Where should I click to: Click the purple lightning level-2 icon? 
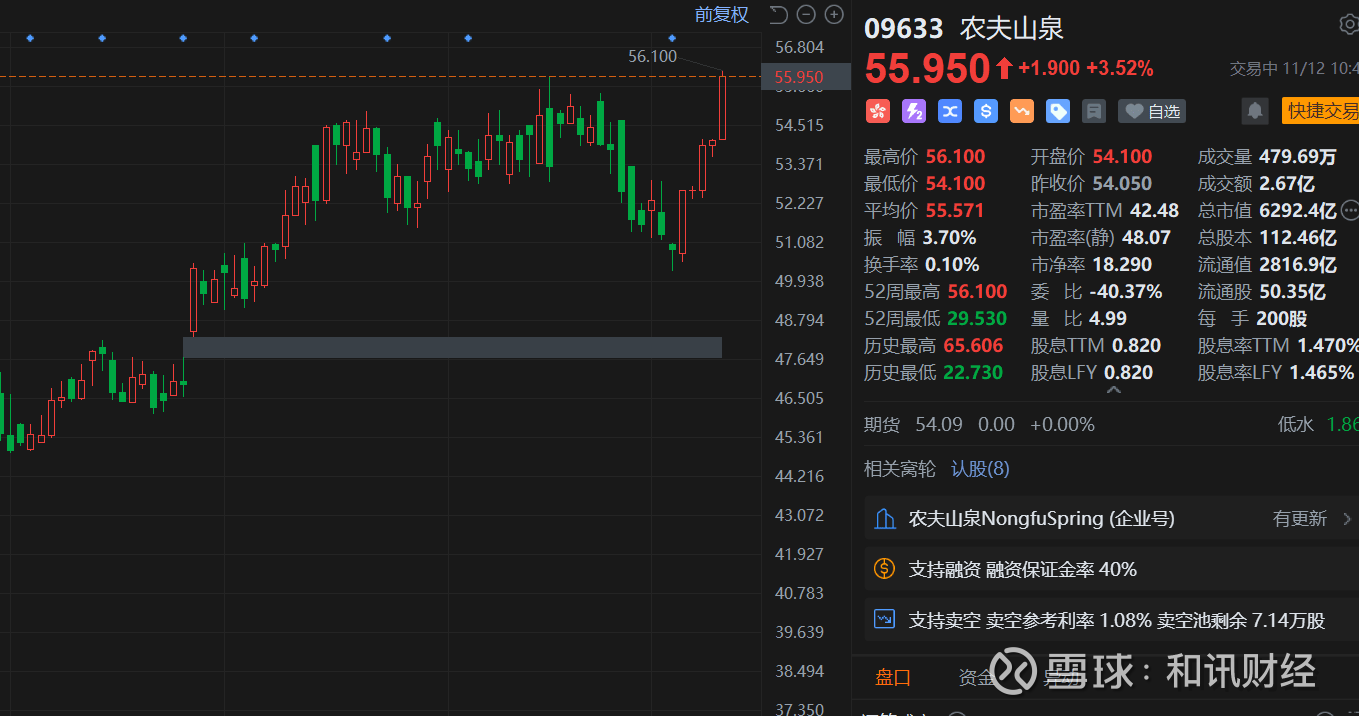[914, 111]
